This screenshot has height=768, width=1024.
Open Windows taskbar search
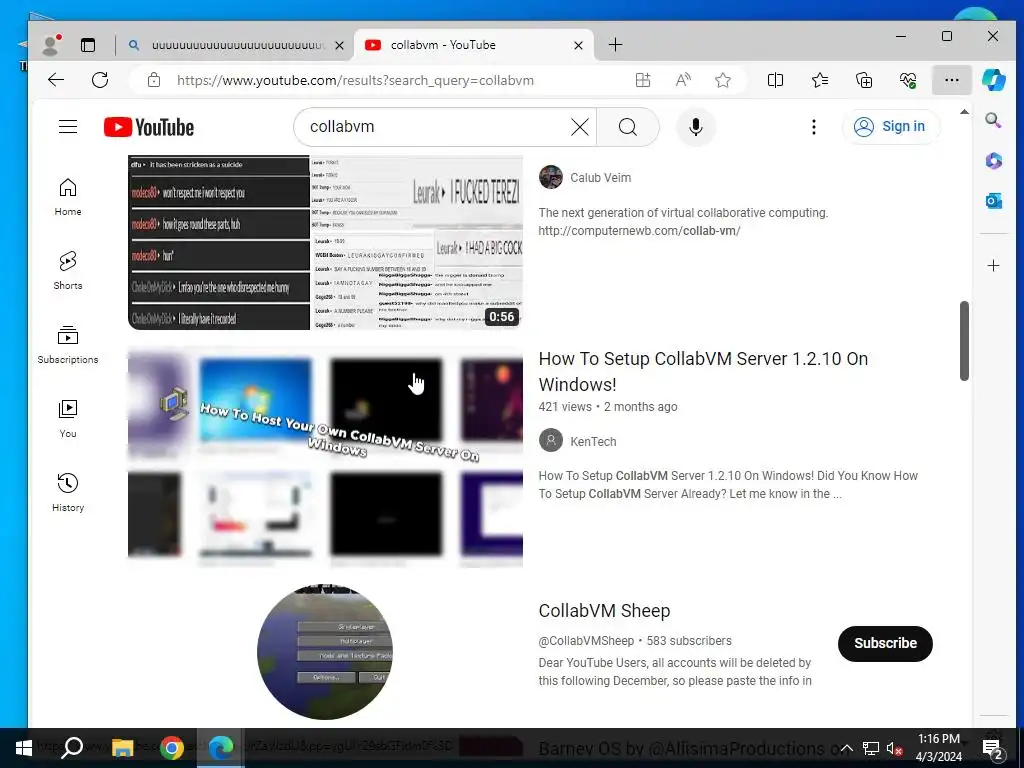[72, 748]
